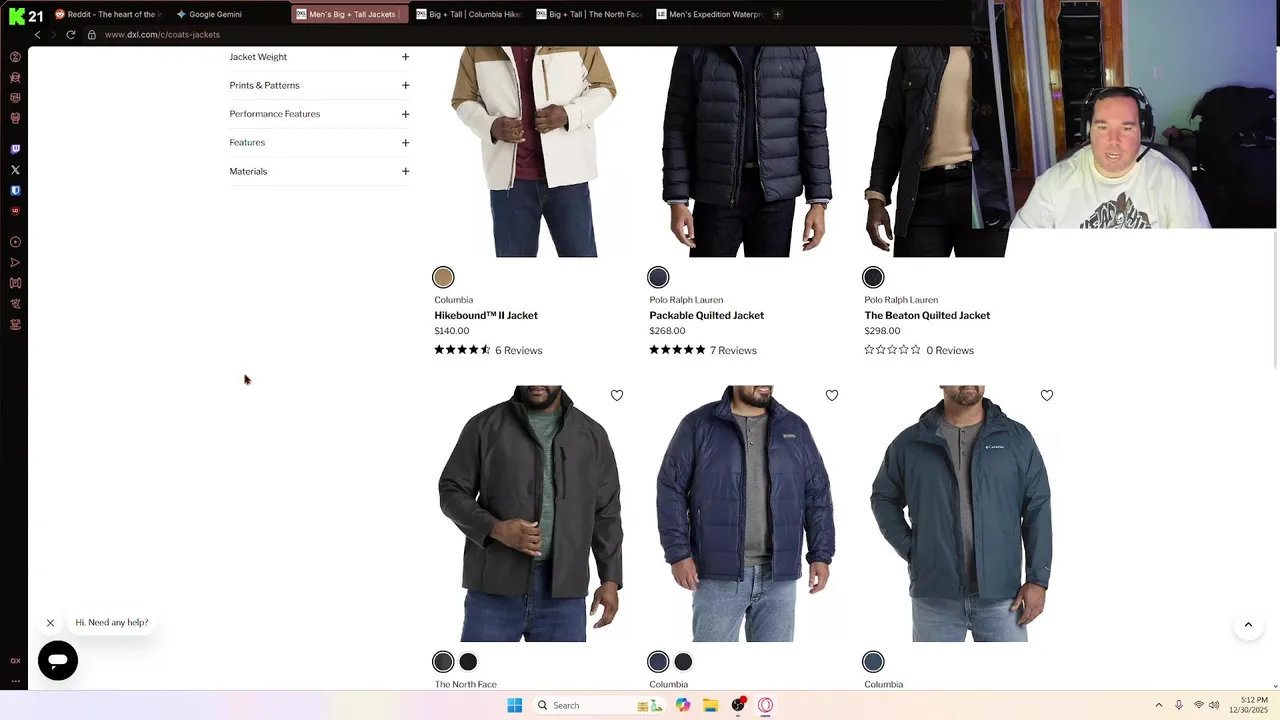Viewport: 1280px width, 720px height.
Task: Click the $268.00 price text
Action: (667, 331)
